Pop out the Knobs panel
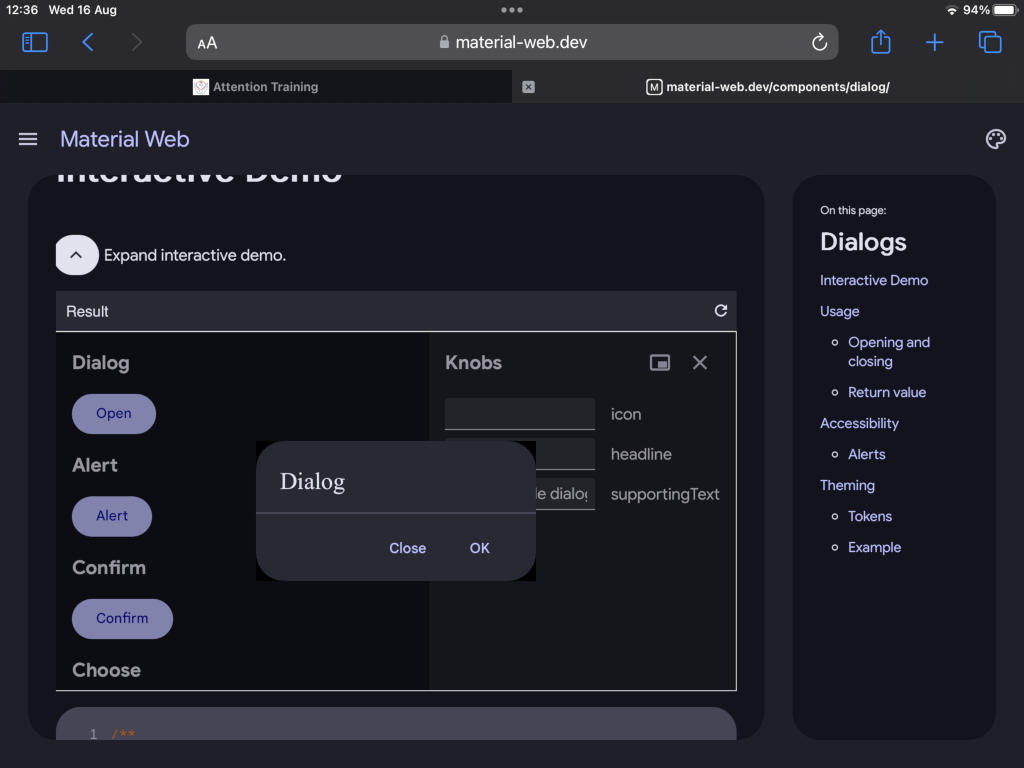Viewport: 1024px width, 768px height. pos(660,362)
